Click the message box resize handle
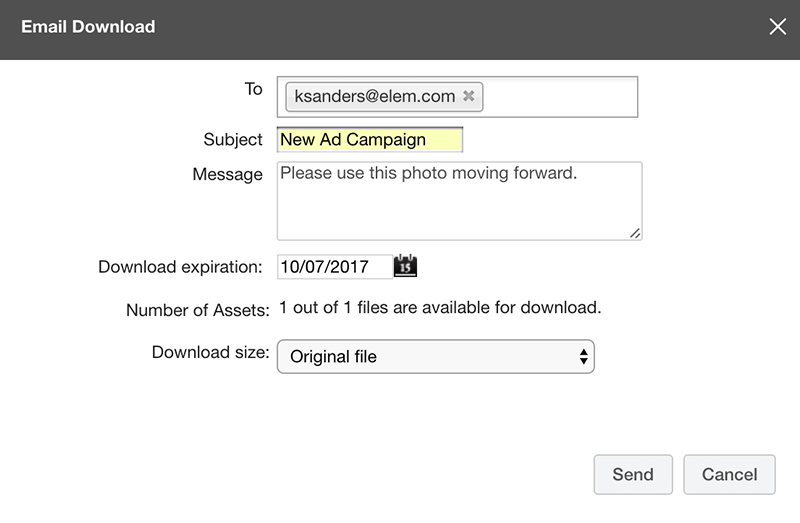This screenshot has height=523, width=800. click(635, 233)
